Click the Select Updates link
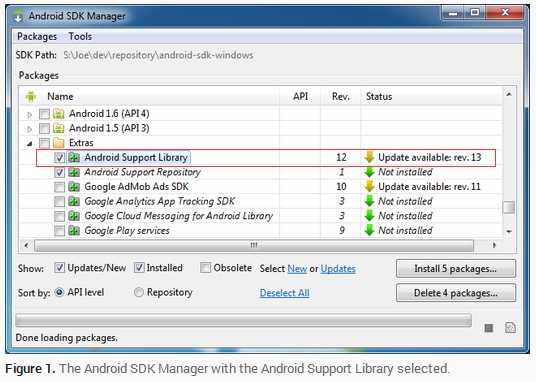This screenshot has height=382, width=536. pyautogui.click(x=338, y=269)
